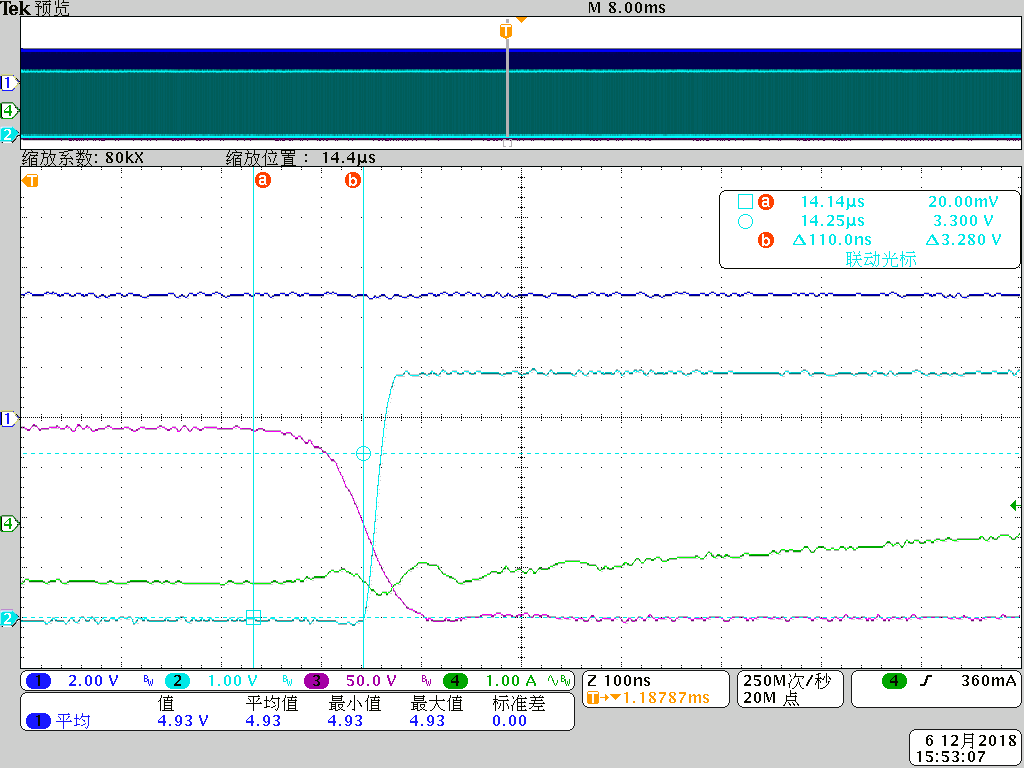Click the 最小值 column header
This screenshot has width=1024, height=768.
(x=354, y=703)
